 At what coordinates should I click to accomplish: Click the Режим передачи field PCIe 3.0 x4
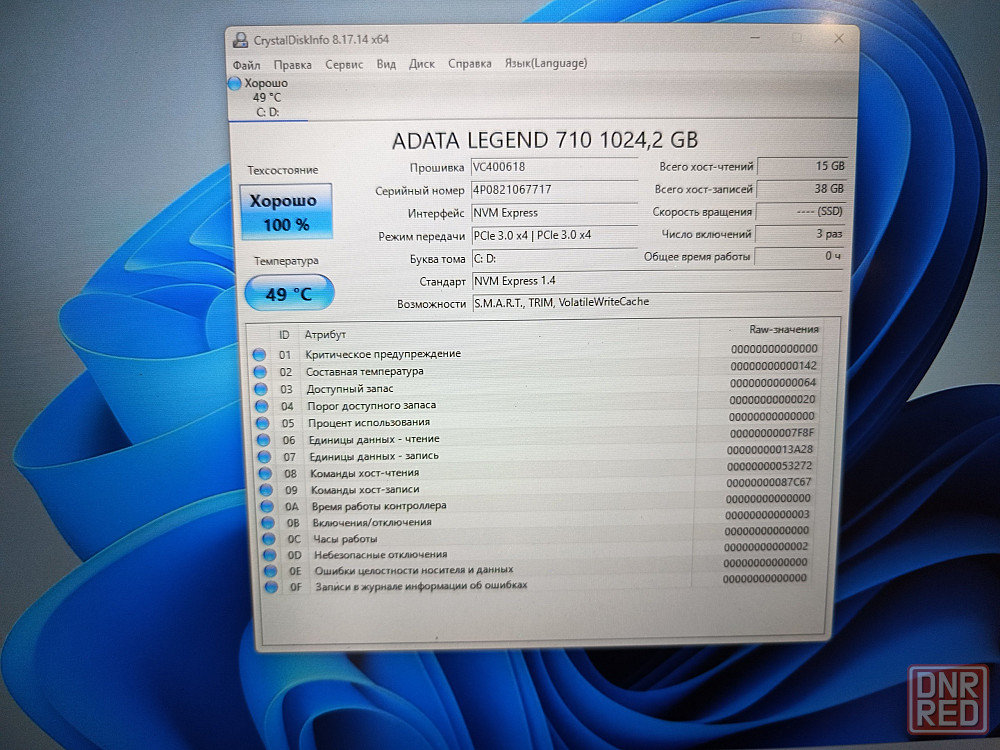pyautogui.click(x=554, y=235)
